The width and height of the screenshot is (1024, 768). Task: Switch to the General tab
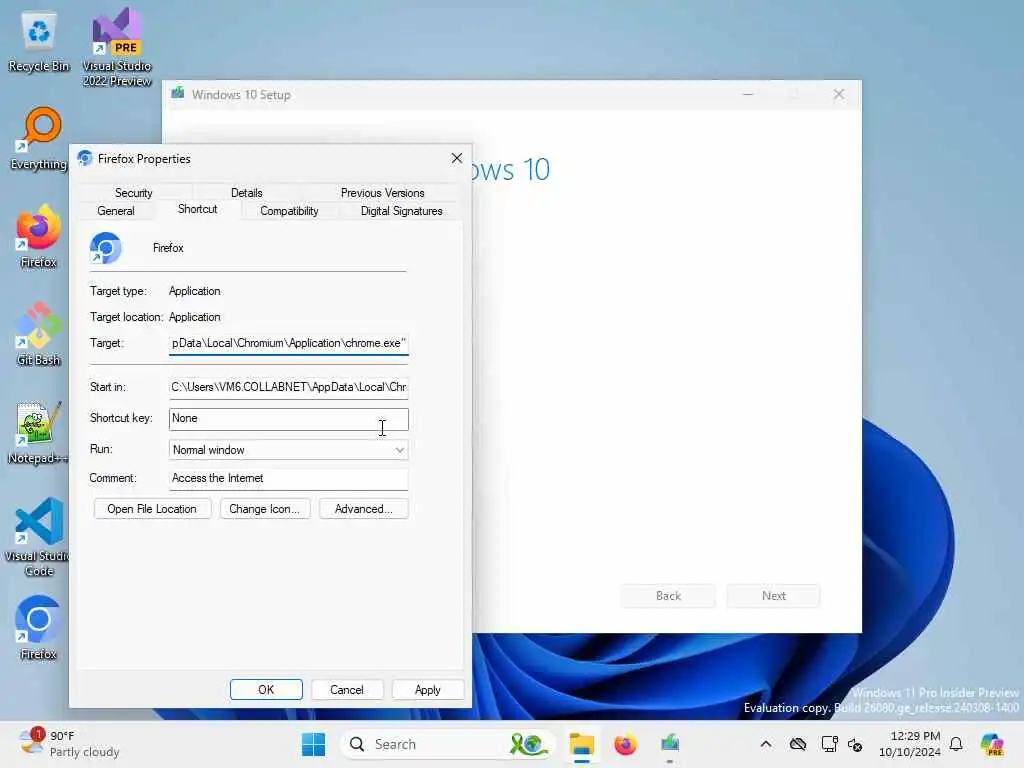[x=116, y=211]
